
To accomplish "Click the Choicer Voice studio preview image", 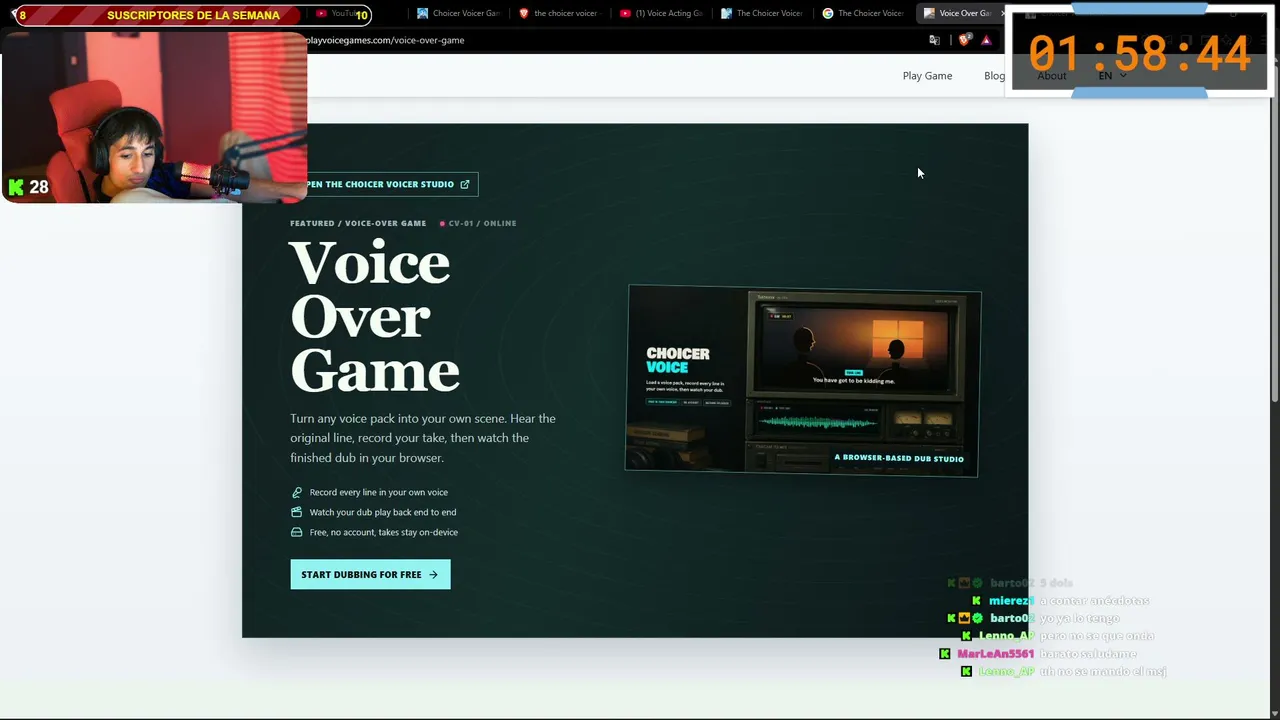I will [802, 381].
